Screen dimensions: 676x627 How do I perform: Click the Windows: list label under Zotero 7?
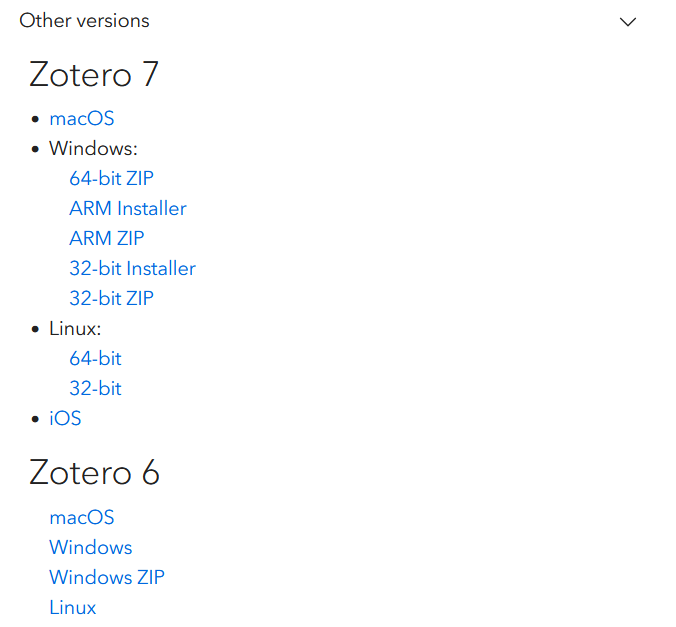(94, 149)
